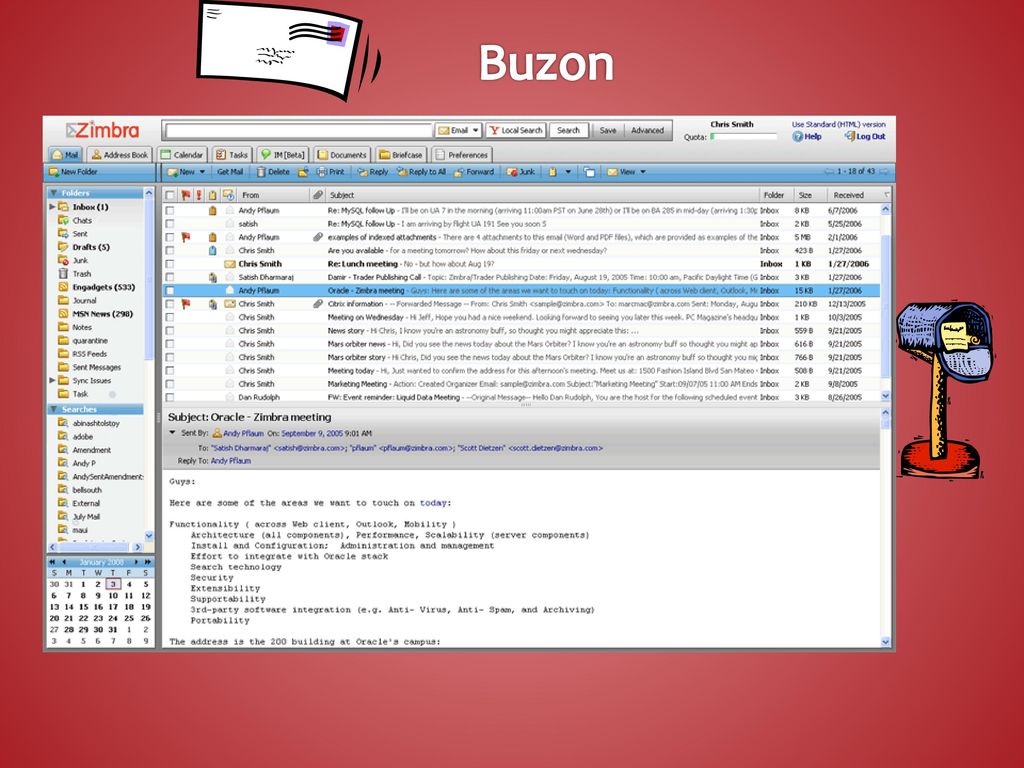Screen dimensions: 1024x768
Task: Click the Get Mail button
Action: [230, 172]
